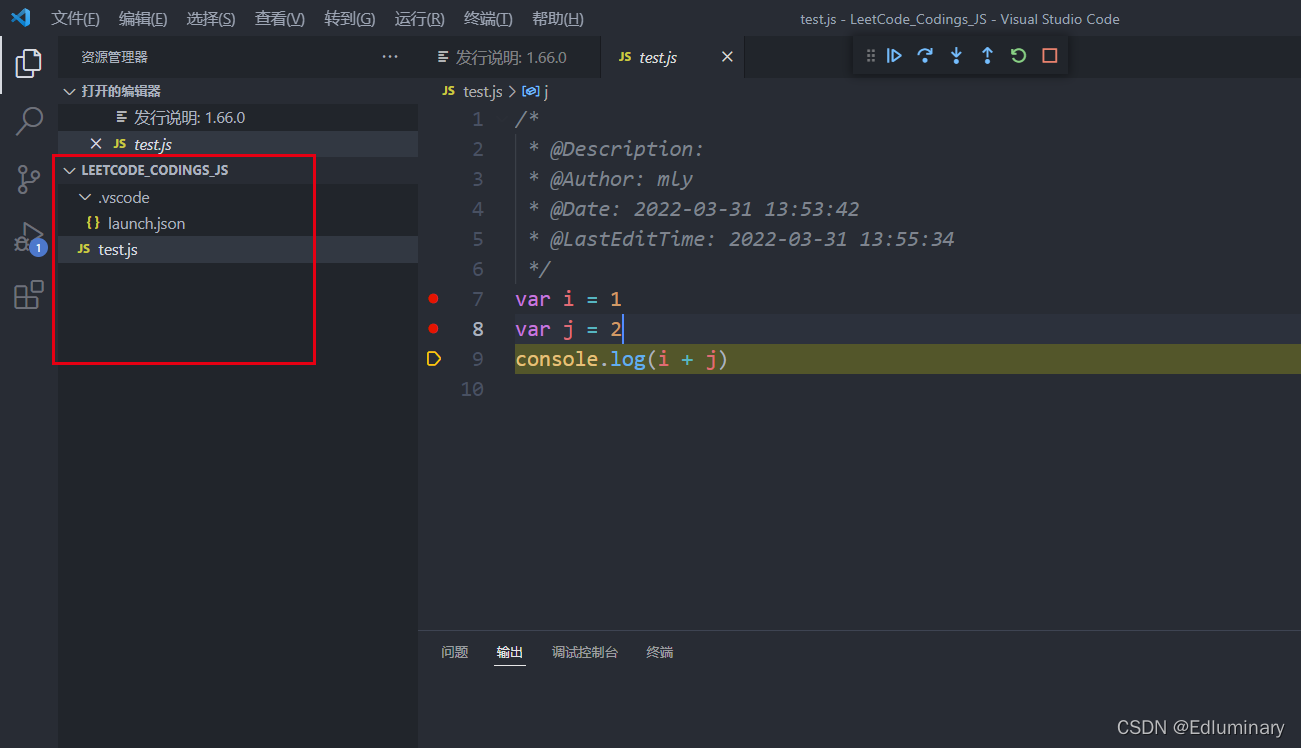Click the JS file icon in the breadcrumb
1301x748 pixels.
pos(448,91)
